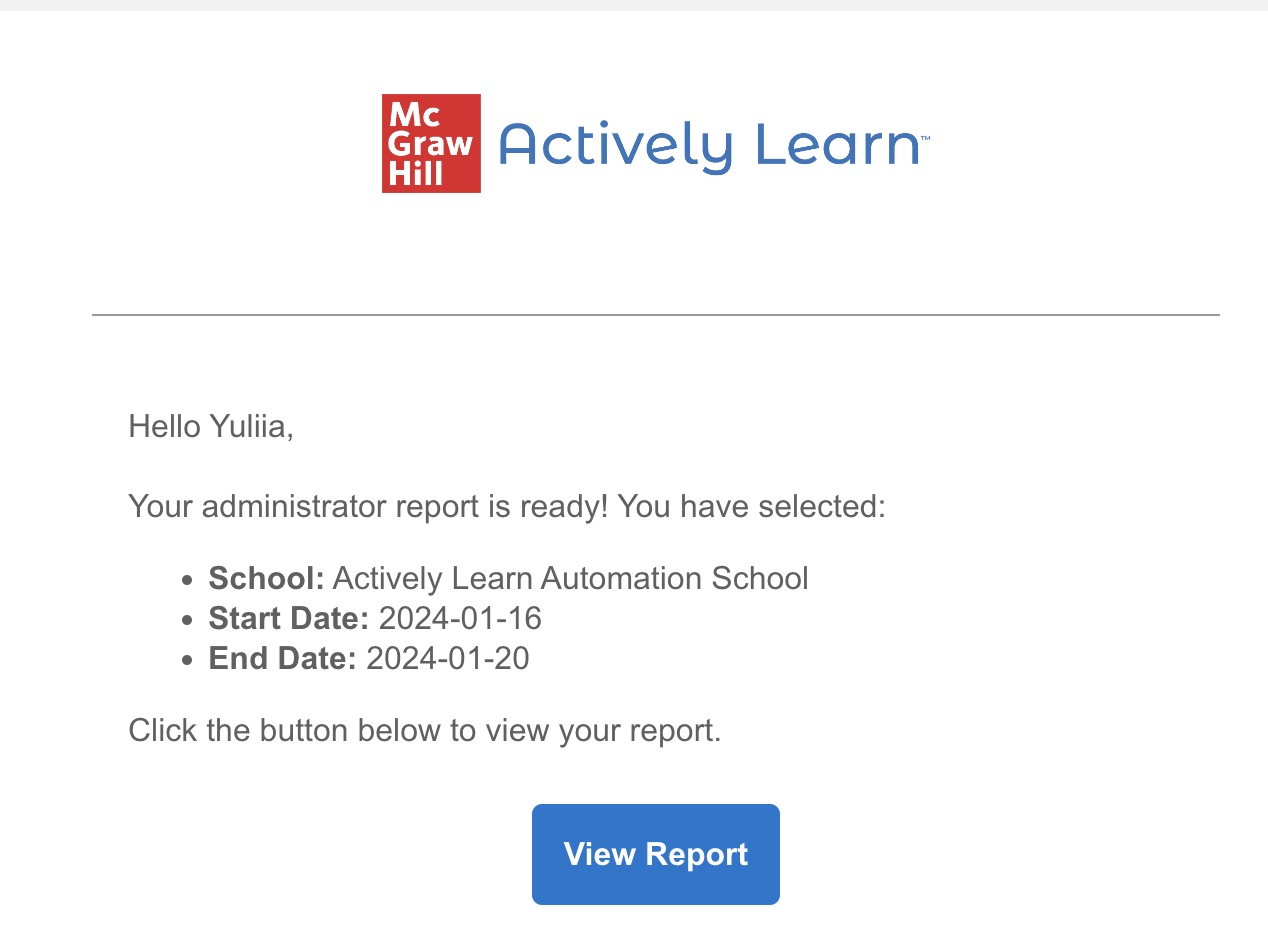Select the 2024-01-16 start date value
Screen dimensions: 1268x942
pyautogui.click(x=460, y=618)
